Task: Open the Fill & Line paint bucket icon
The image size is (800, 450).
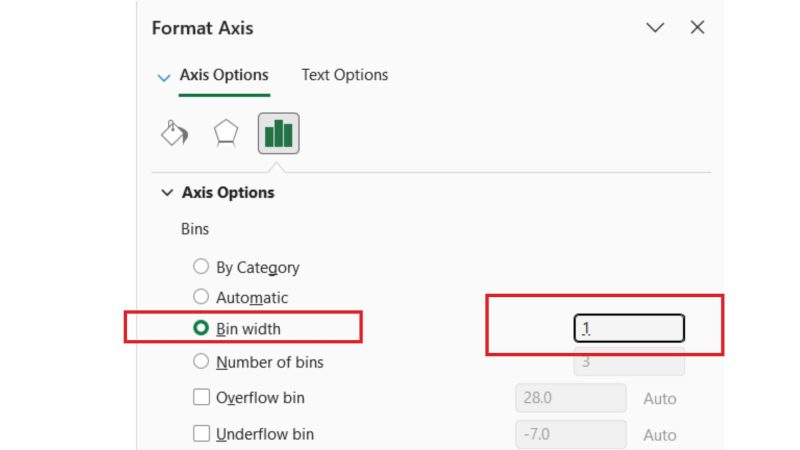Action: (x=174, y=133)
